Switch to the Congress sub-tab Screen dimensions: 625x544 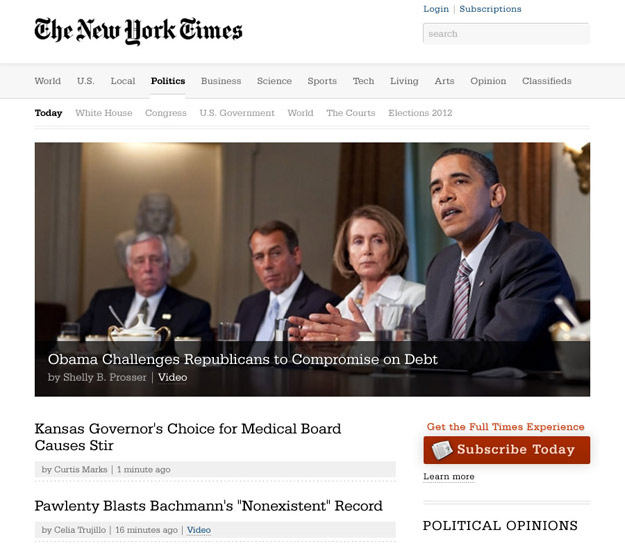coord(165,113)
